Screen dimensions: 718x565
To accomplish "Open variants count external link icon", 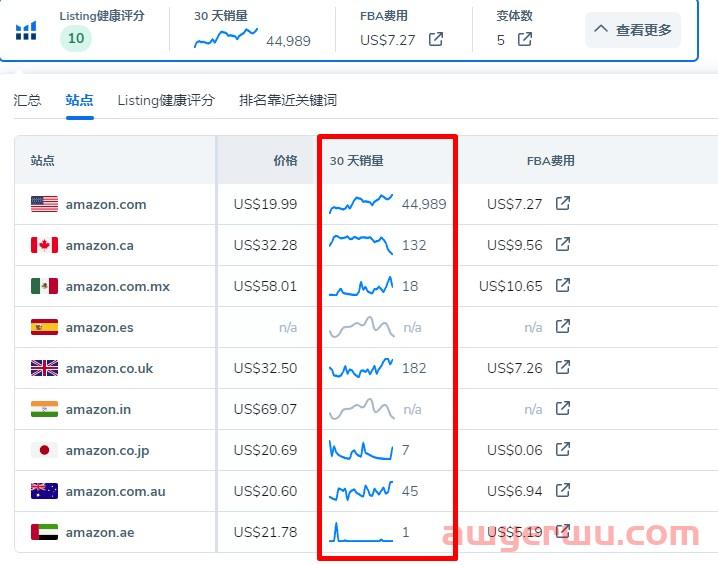I will click(x=525, y=40).
